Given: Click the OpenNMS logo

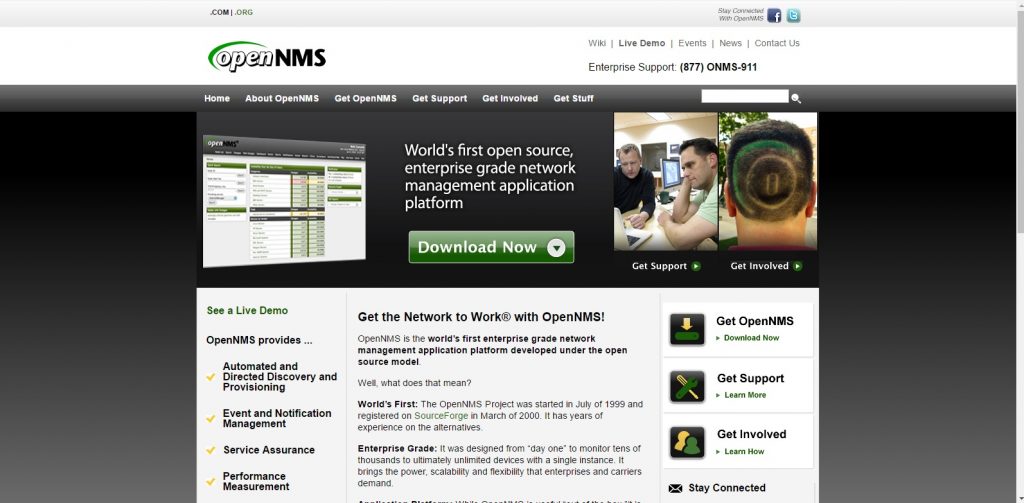Looking at the screenshot, I should pos(266,57).
